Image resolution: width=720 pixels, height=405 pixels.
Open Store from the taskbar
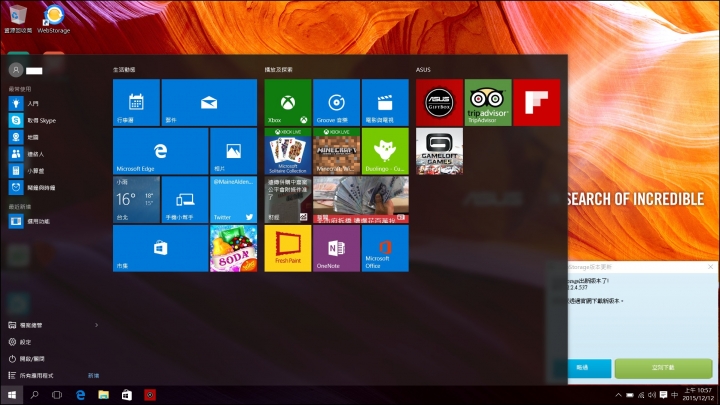pyautogui.click(x=127, y=395)
